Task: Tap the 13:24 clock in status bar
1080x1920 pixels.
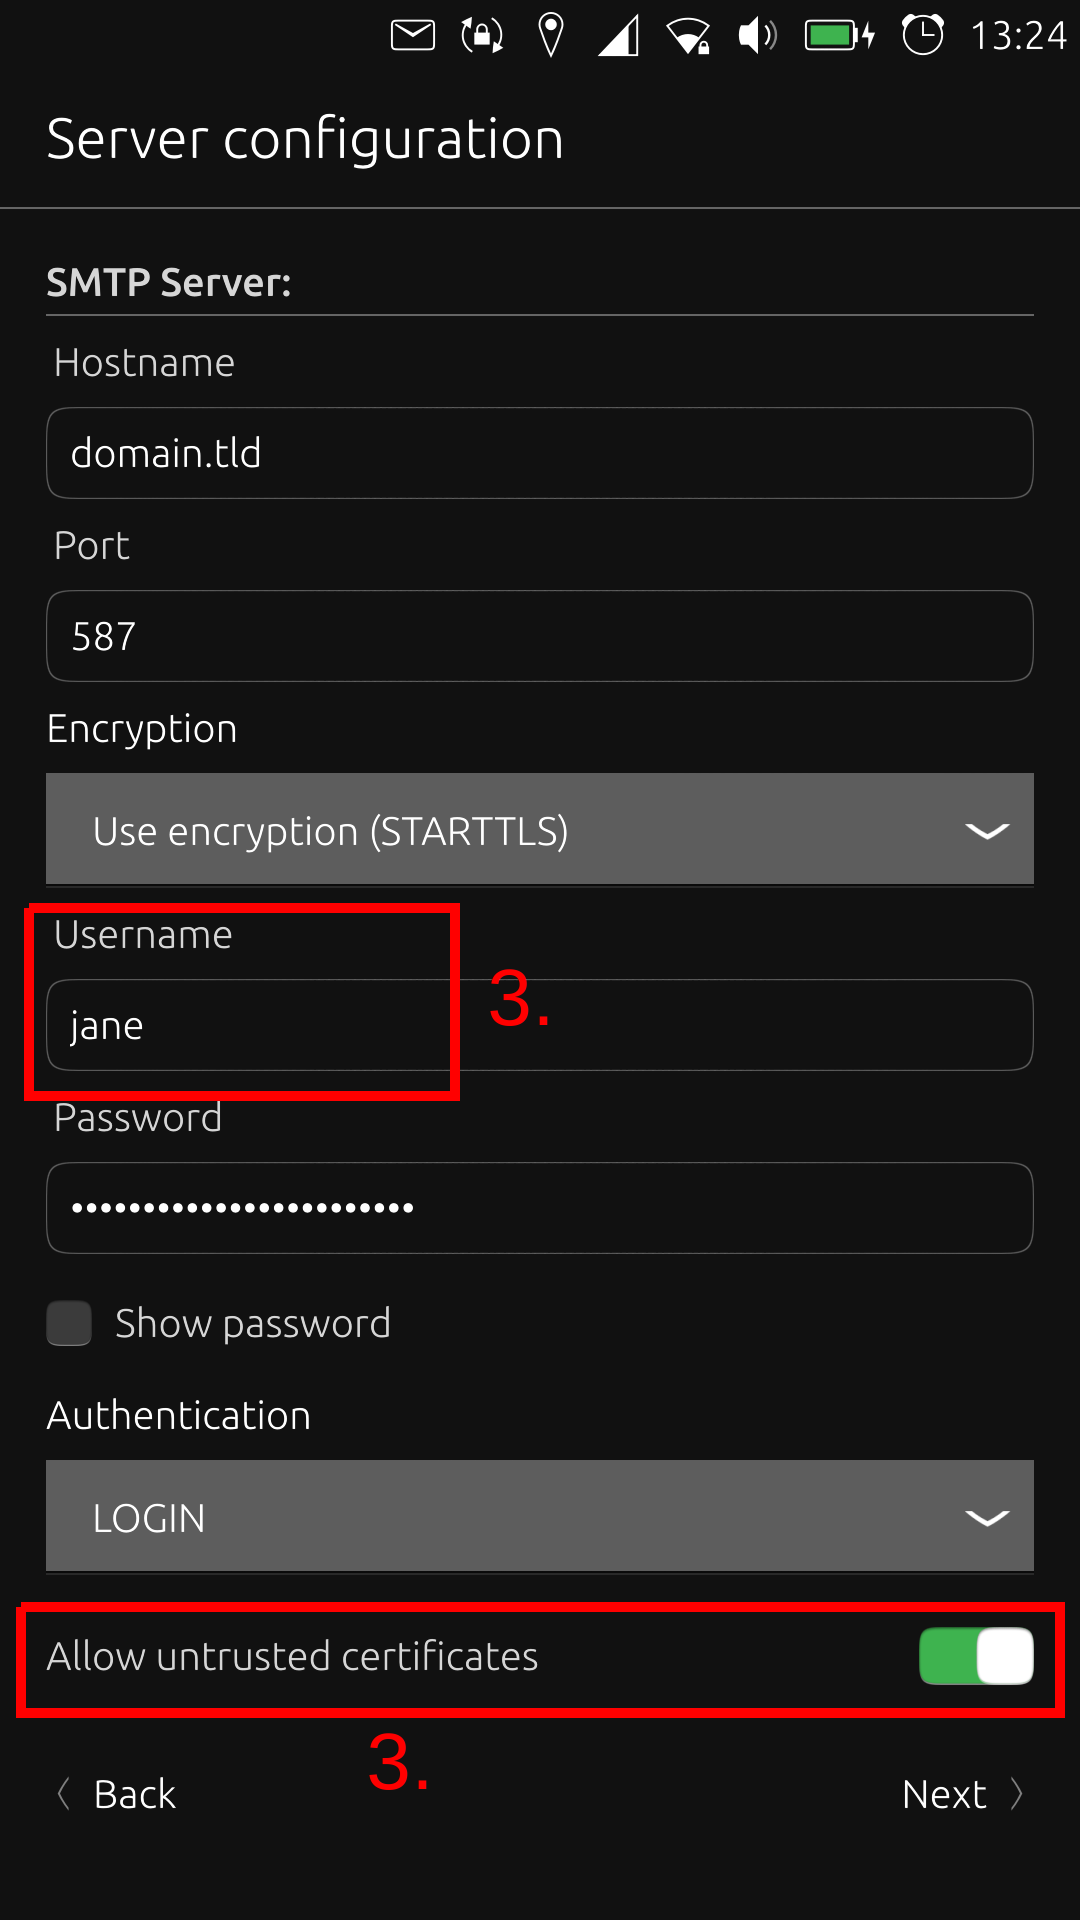Action: coord(1018,36)
